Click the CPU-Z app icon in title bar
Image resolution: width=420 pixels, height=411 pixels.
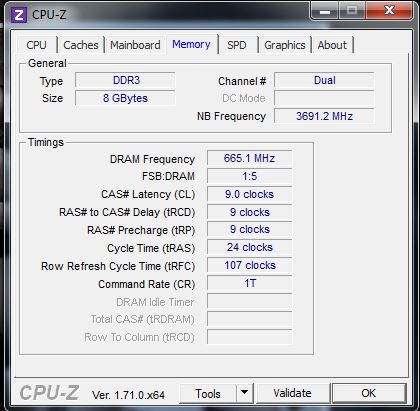point(19,15)
